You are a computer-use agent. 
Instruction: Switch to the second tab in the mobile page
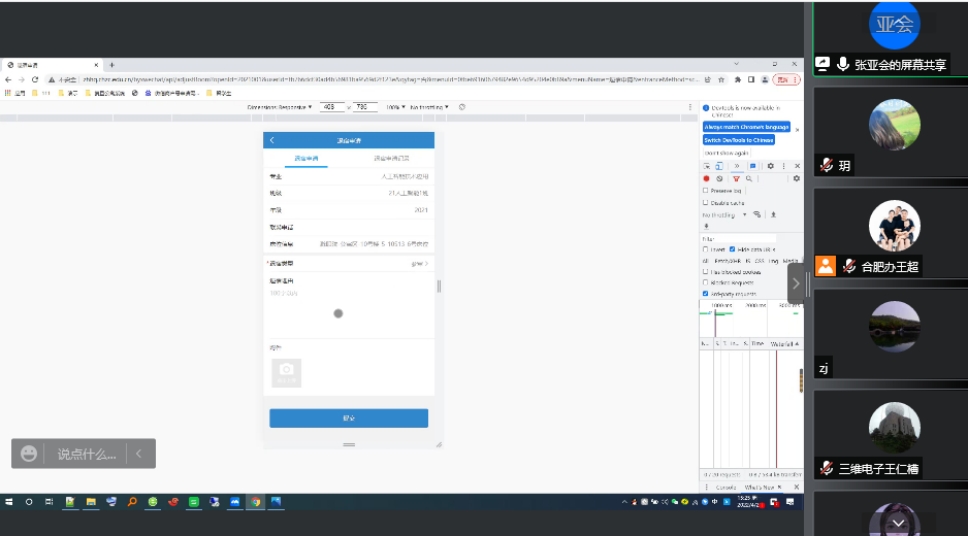[x=391, y=158]
